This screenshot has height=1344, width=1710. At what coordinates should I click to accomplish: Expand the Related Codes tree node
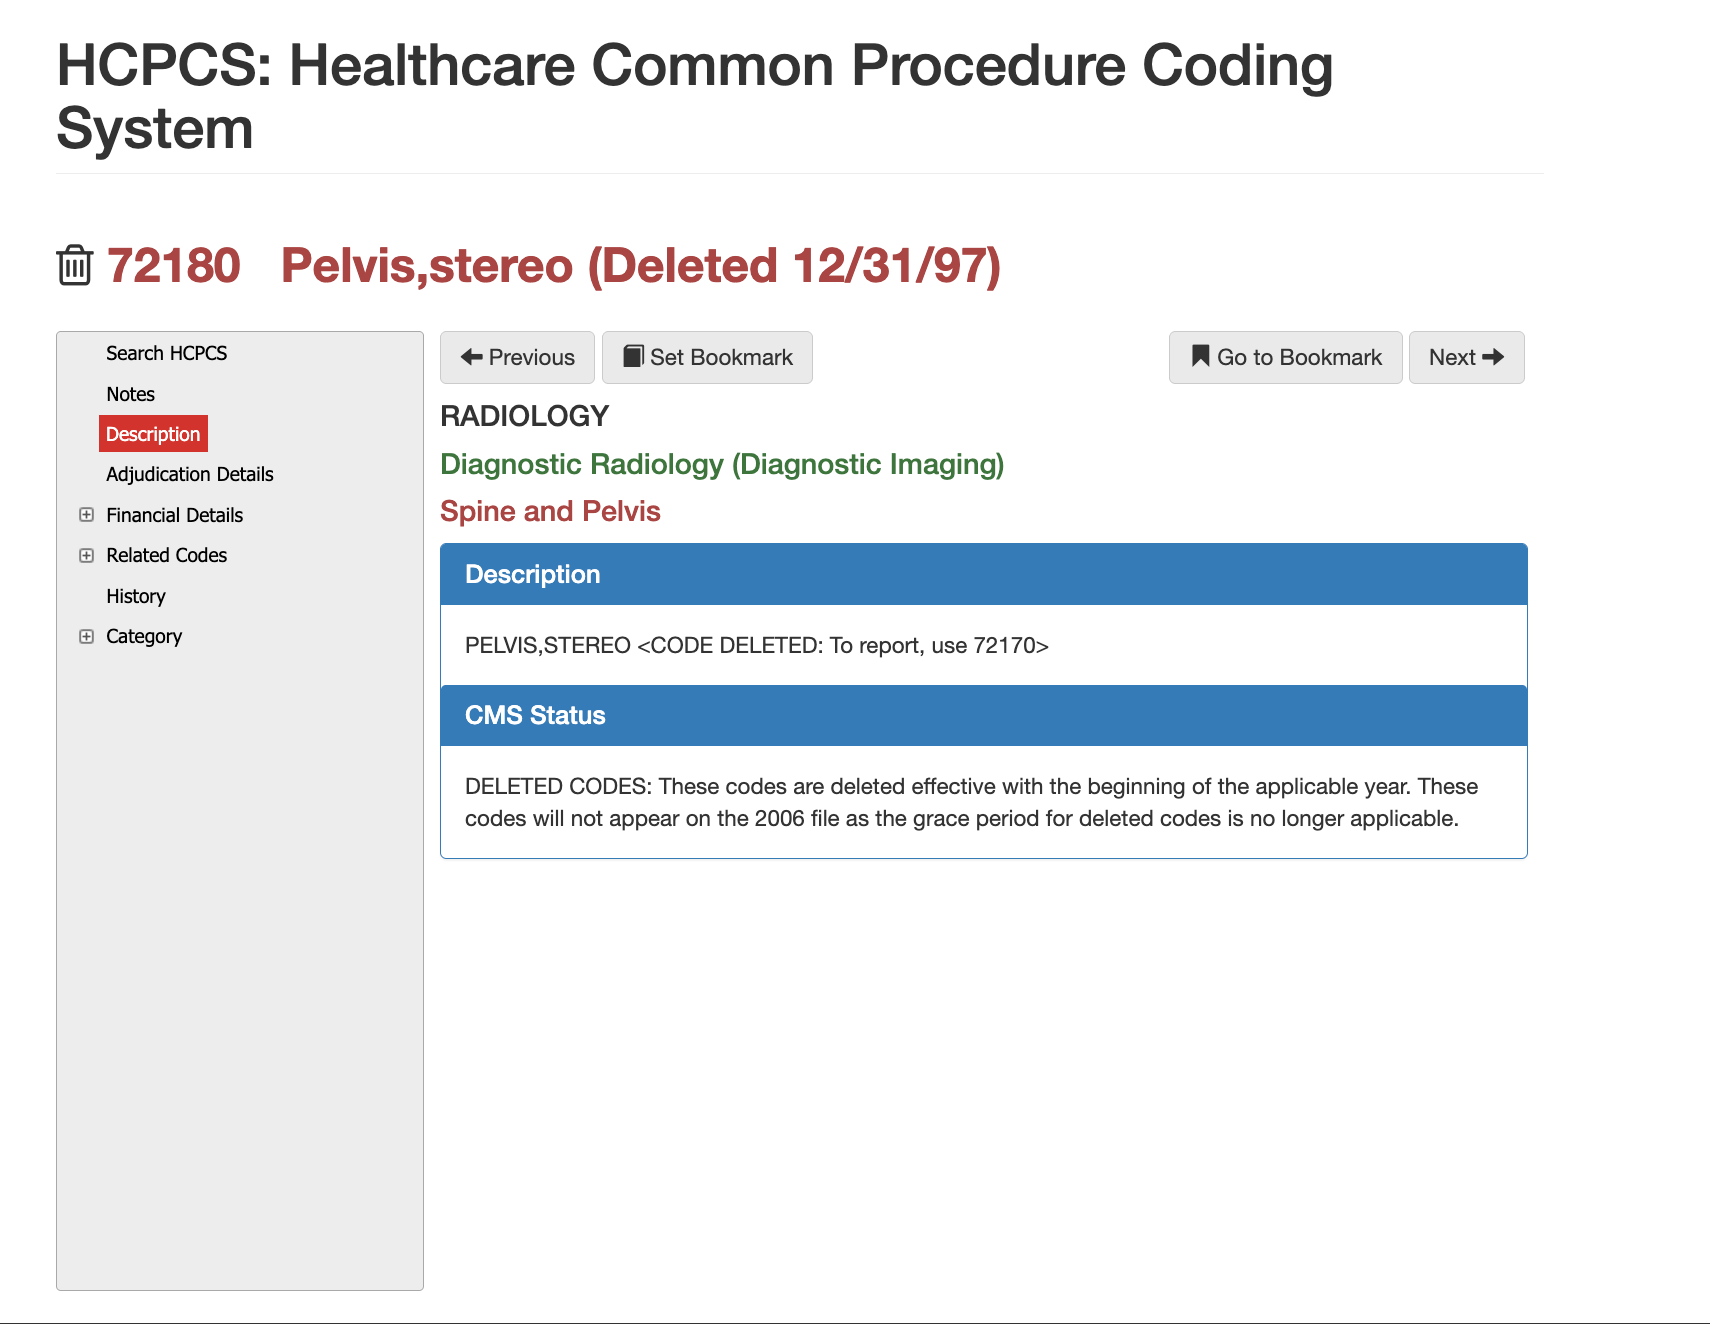pos(87,555)
